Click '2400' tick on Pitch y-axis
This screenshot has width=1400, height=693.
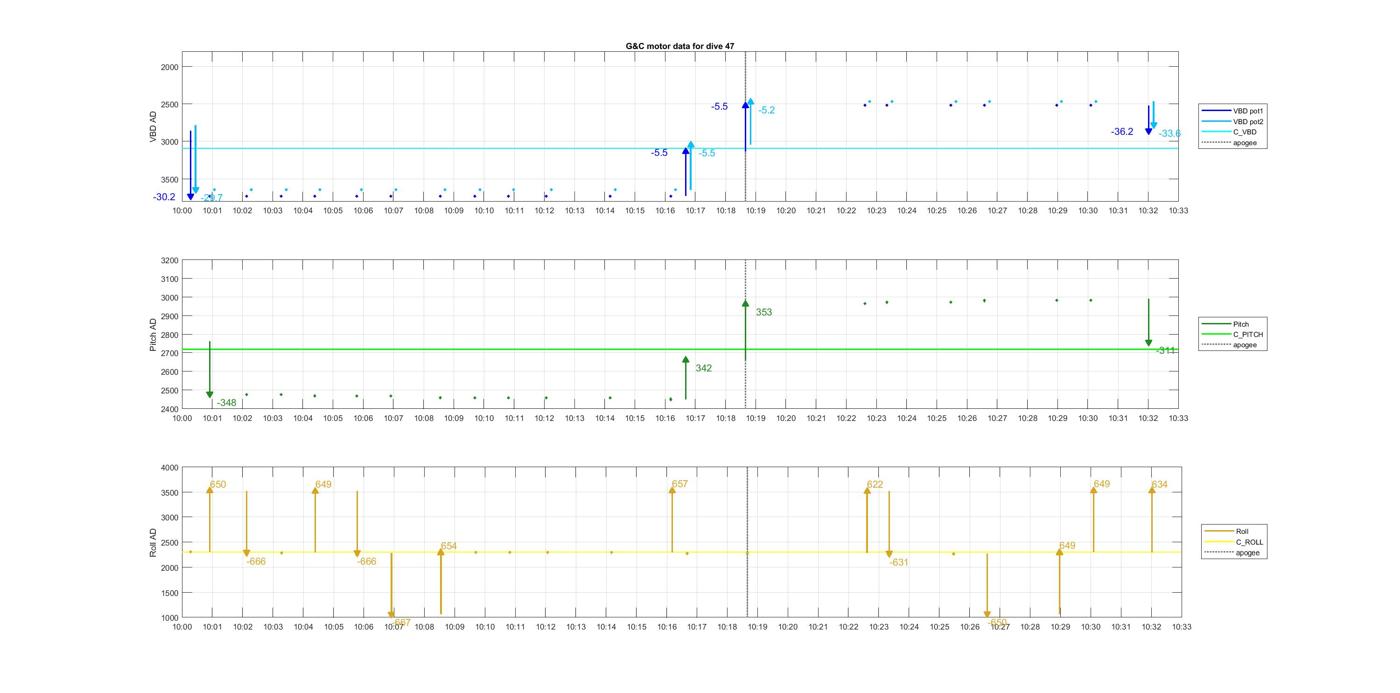(x=169, y=409)
